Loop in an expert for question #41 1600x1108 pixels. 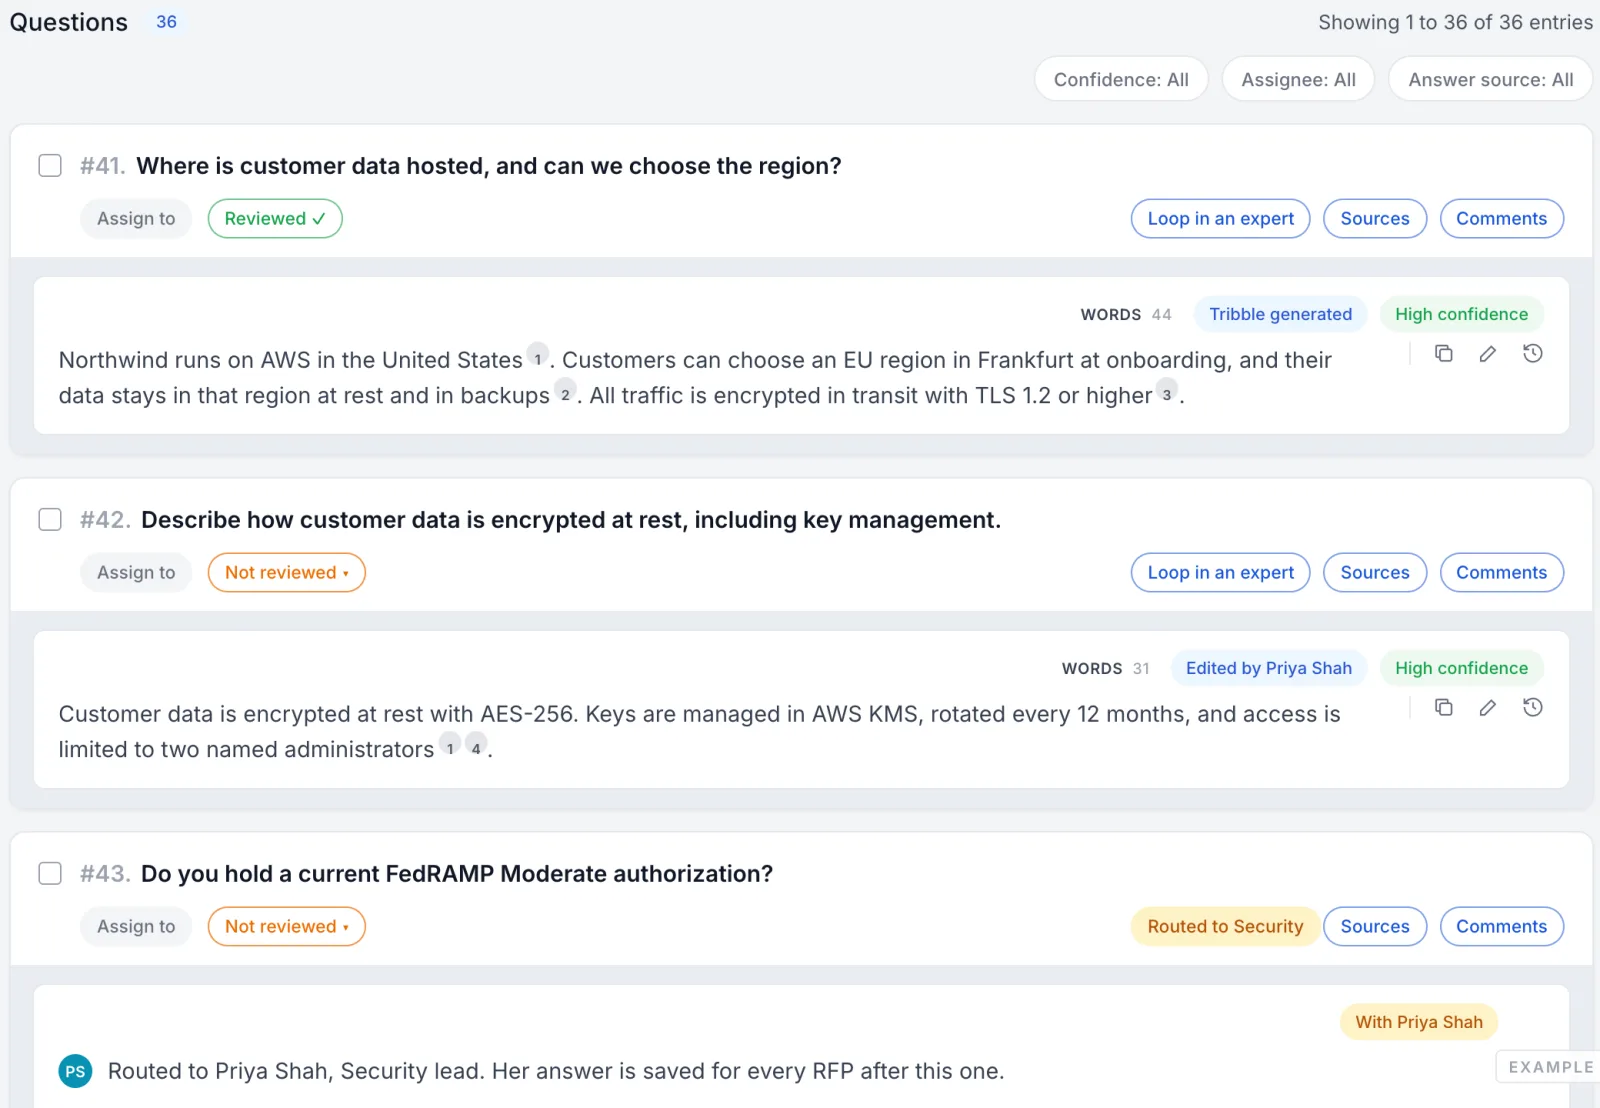(x=1220, y=218)
